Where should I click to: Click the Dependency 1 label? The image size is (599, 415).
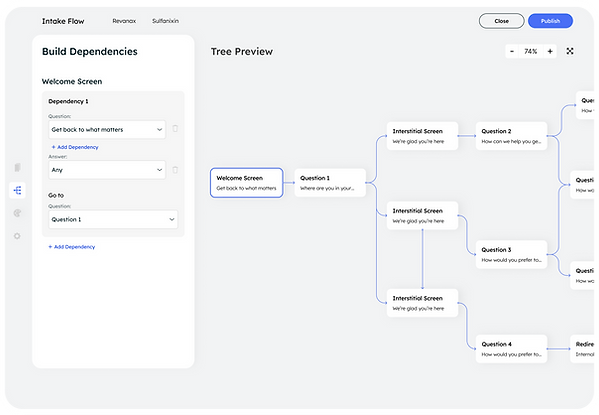68,101
